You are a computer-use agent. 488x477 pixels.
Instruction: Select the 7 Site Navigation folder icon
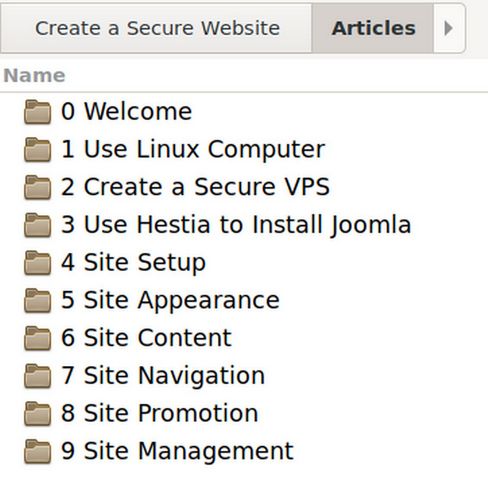(x=38, y=376)
